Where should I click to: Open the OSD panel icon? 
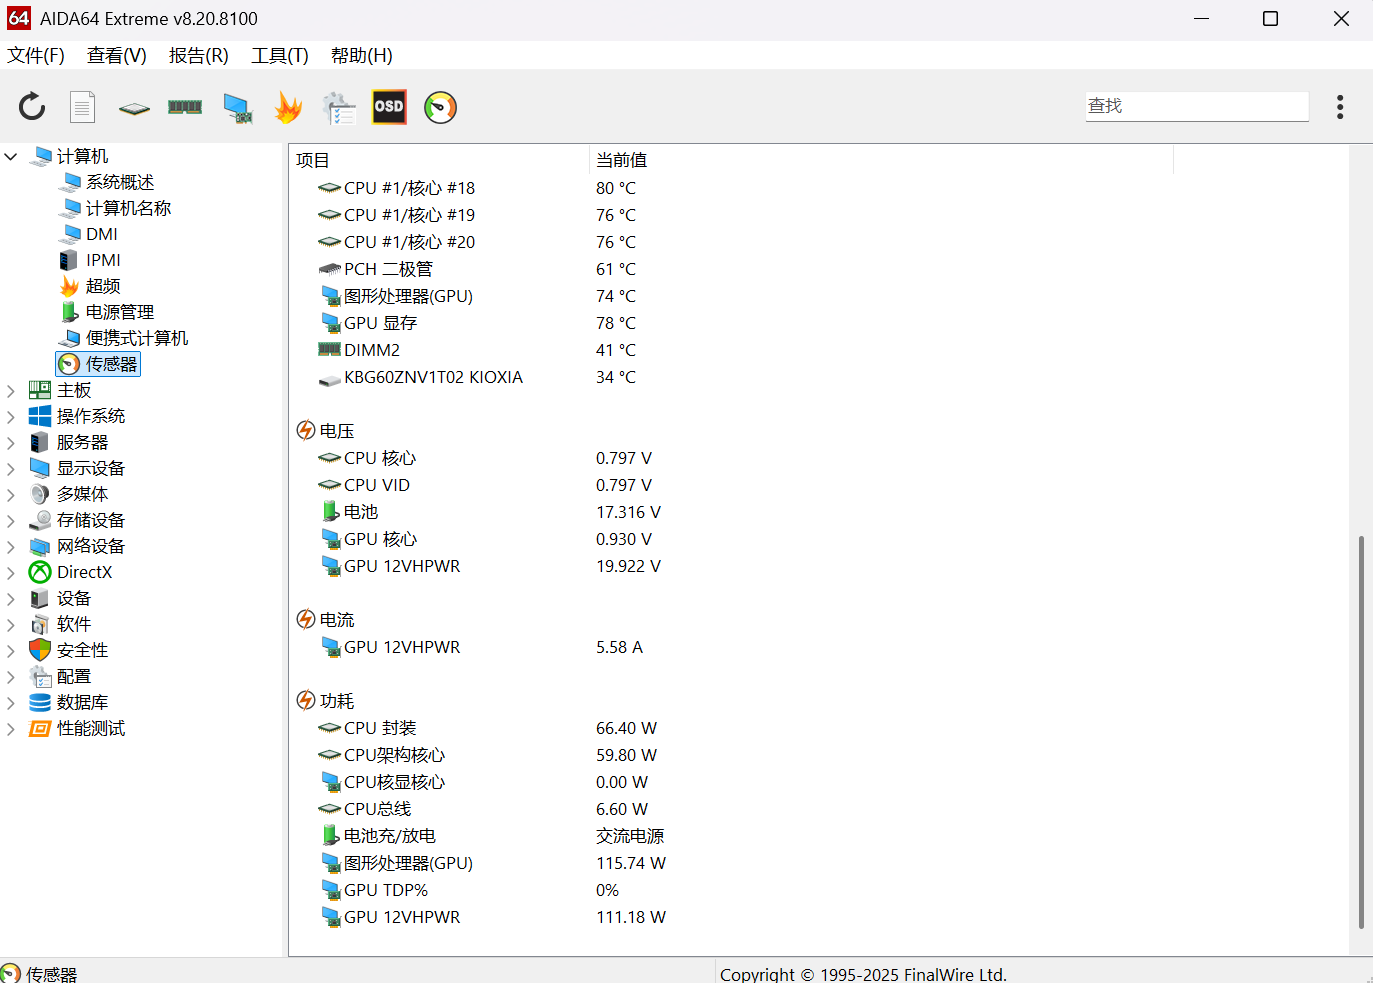(x=389, y=107)
